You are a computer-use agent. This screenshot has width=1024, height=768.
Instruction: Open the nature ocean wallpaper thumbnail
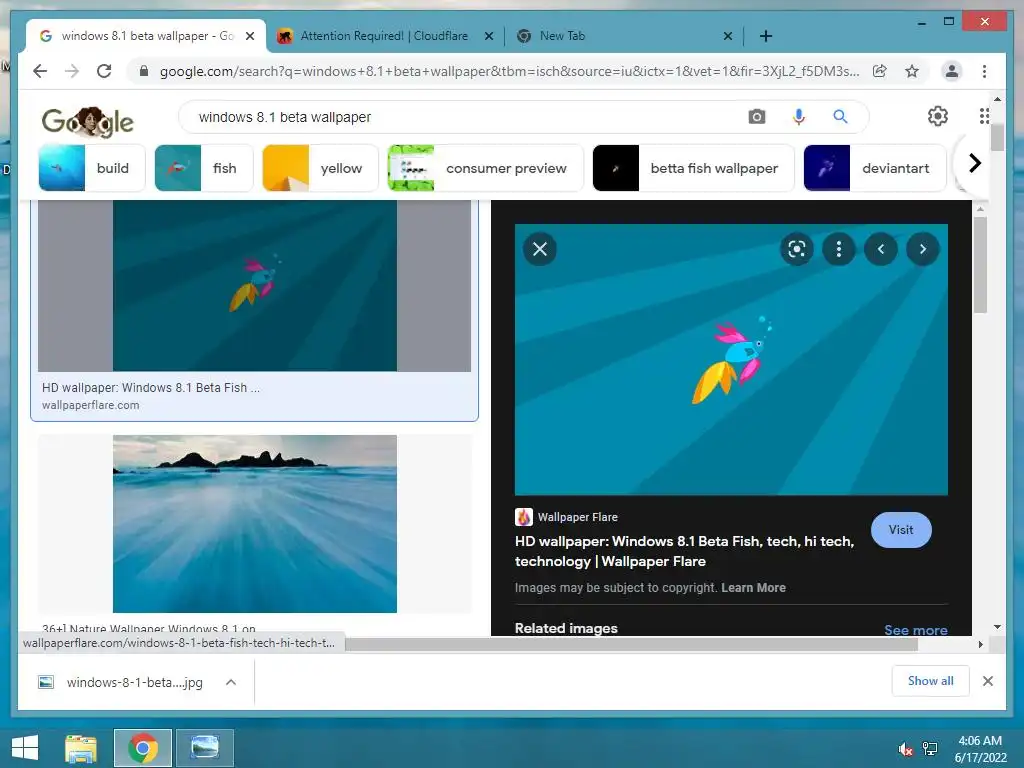pos(255,524)
